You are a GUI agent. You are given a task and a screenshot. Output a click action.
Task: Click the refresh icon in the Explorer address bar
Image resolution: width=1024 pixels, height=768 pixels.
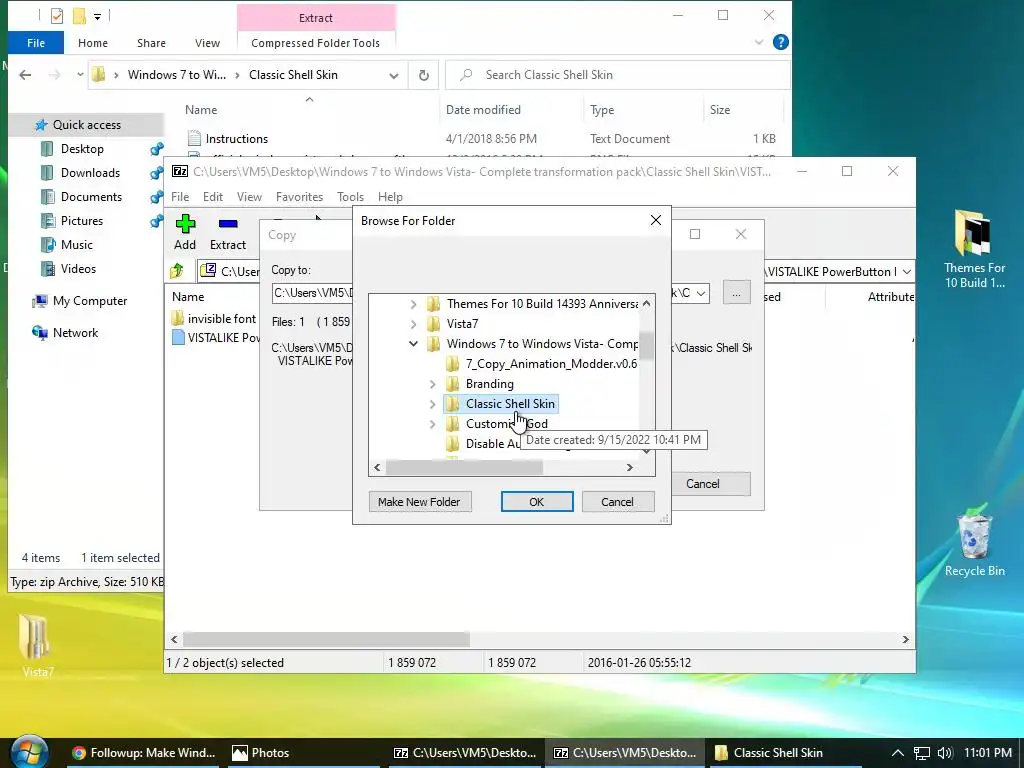424,75
